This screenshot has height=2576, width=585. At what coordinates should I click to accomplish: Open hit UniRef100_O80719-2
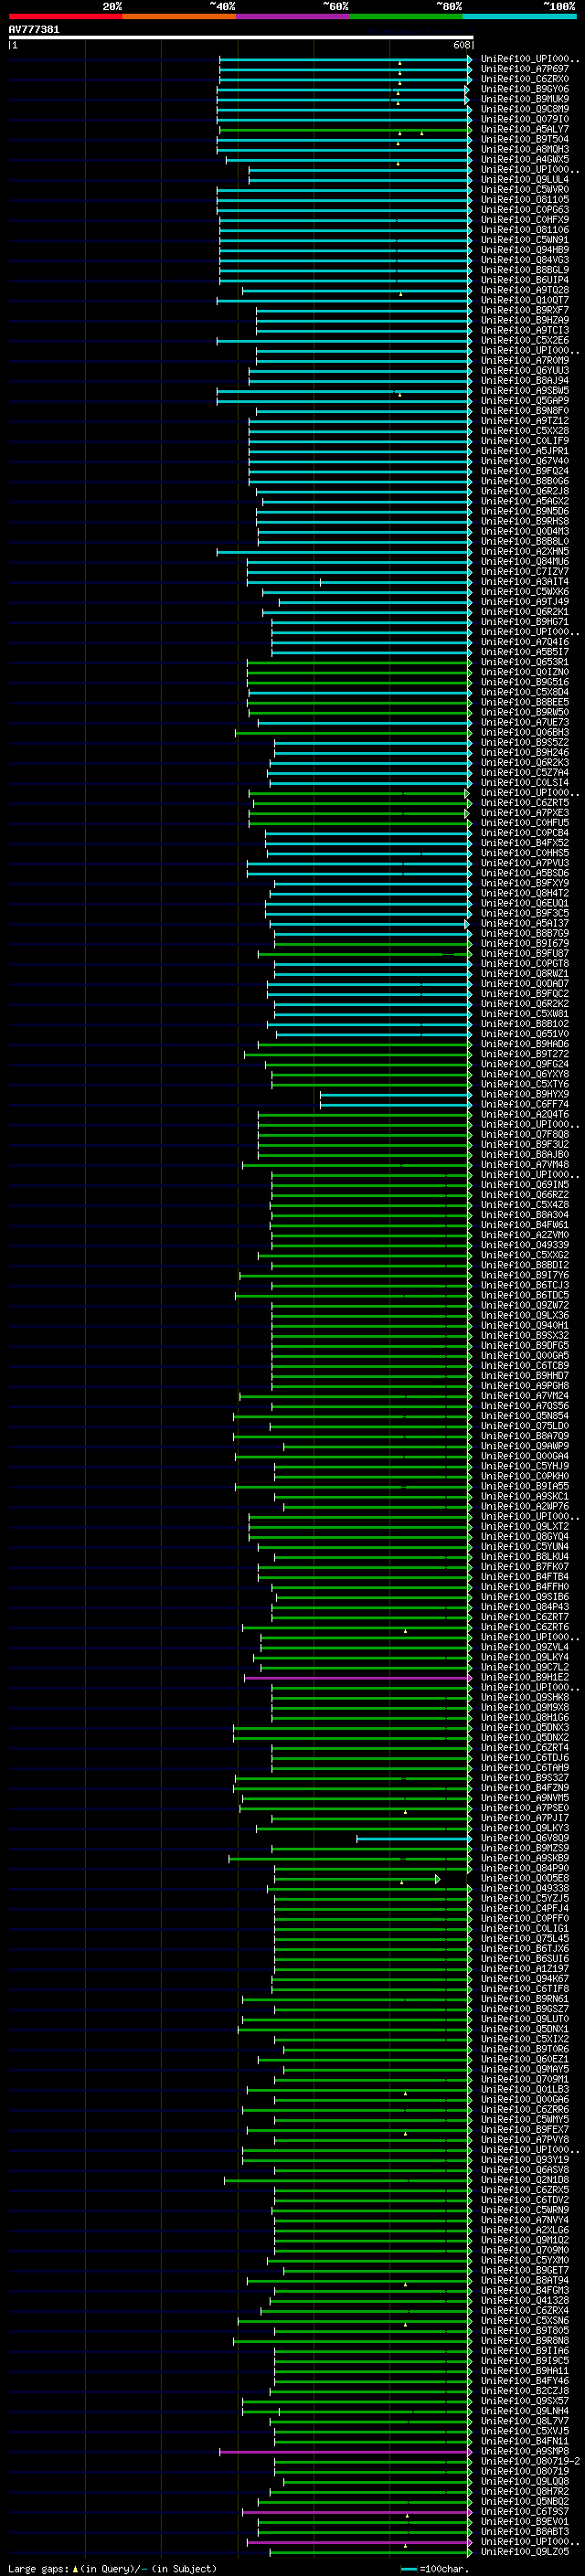(x=530, y=2460)
